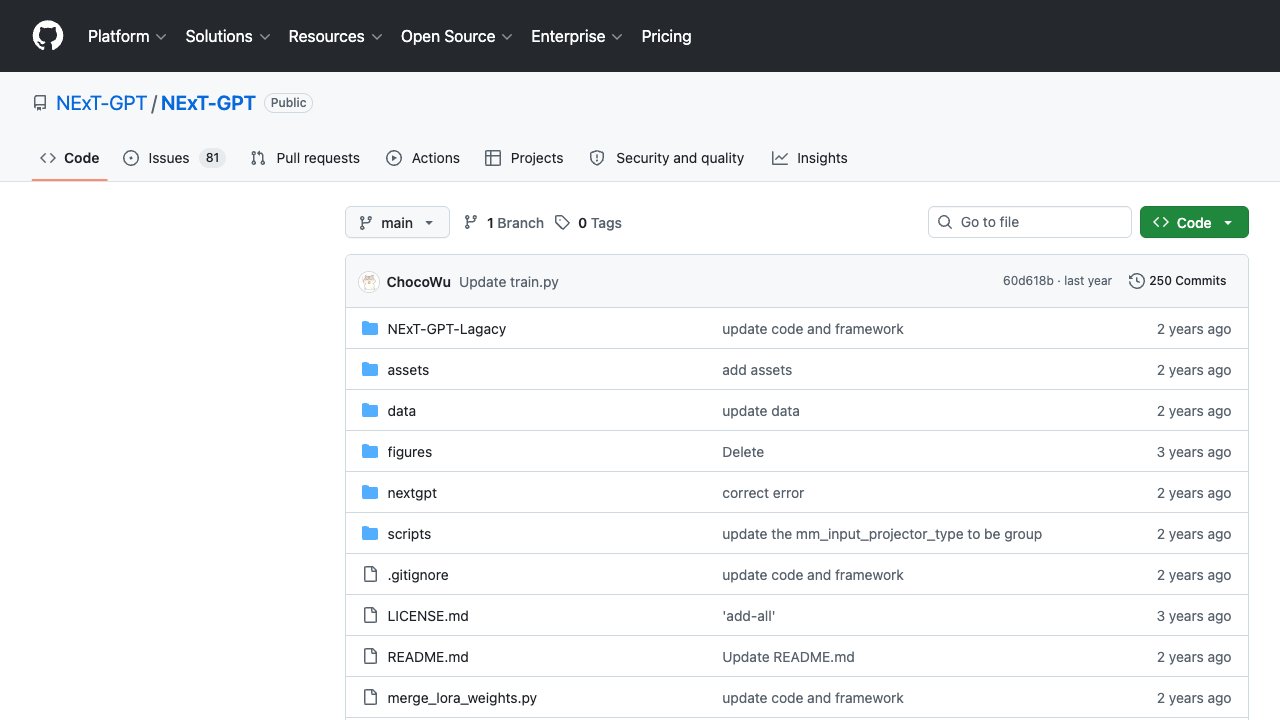The width and height of the screenshot is (1280, 720).
Task: Click the Issues count badge 81
Action: 212,158
